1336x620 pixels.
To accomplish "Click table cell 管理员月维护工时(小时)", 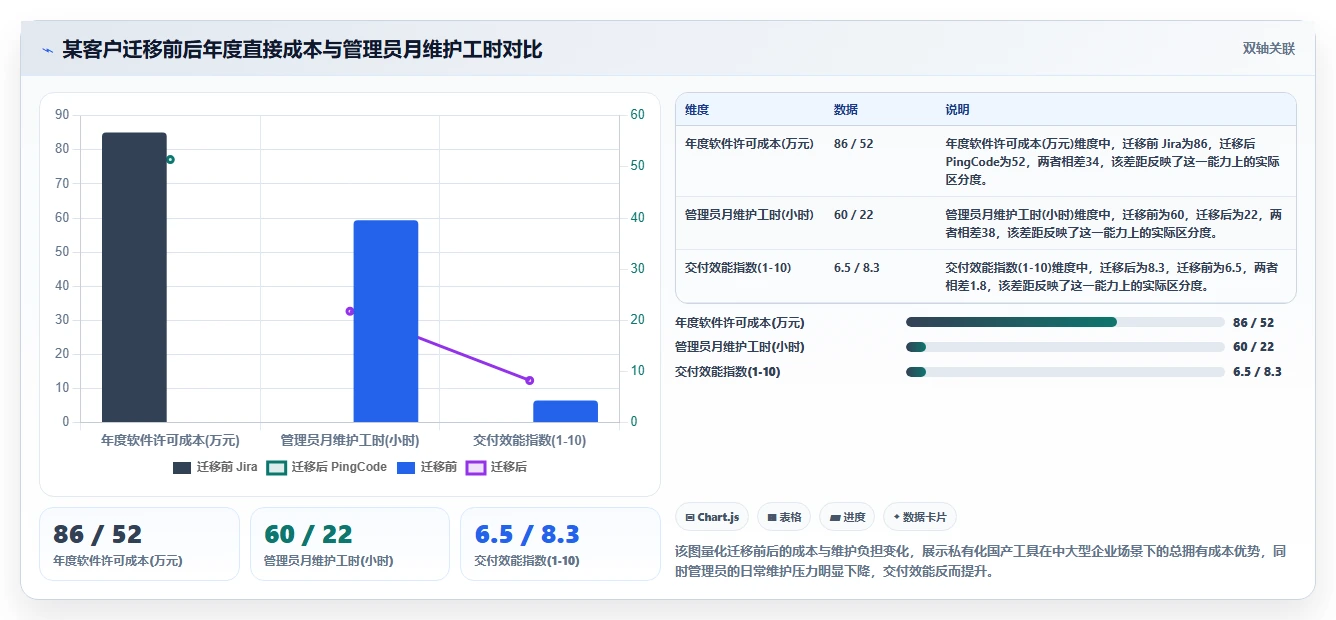I will click(749, 215).
